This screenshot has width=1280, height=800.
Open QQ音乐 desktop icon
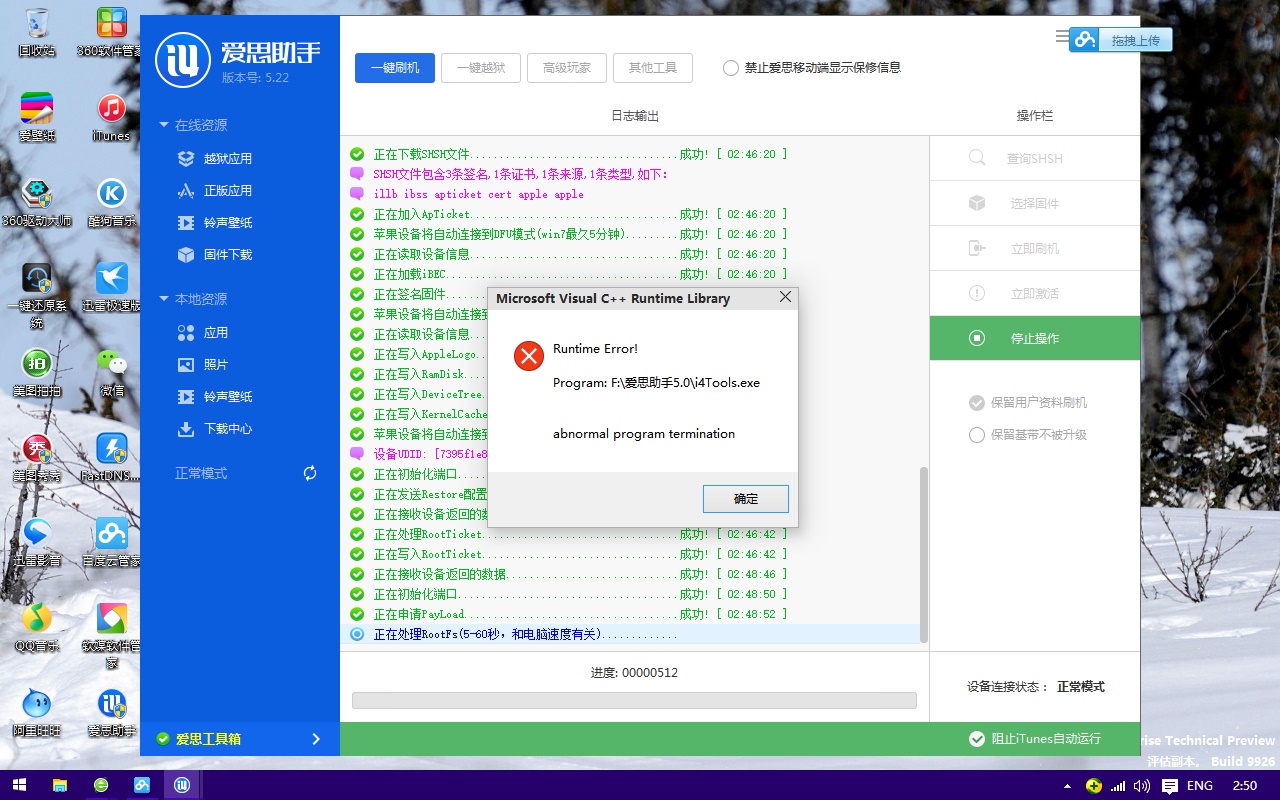click(x=37, y=627)
